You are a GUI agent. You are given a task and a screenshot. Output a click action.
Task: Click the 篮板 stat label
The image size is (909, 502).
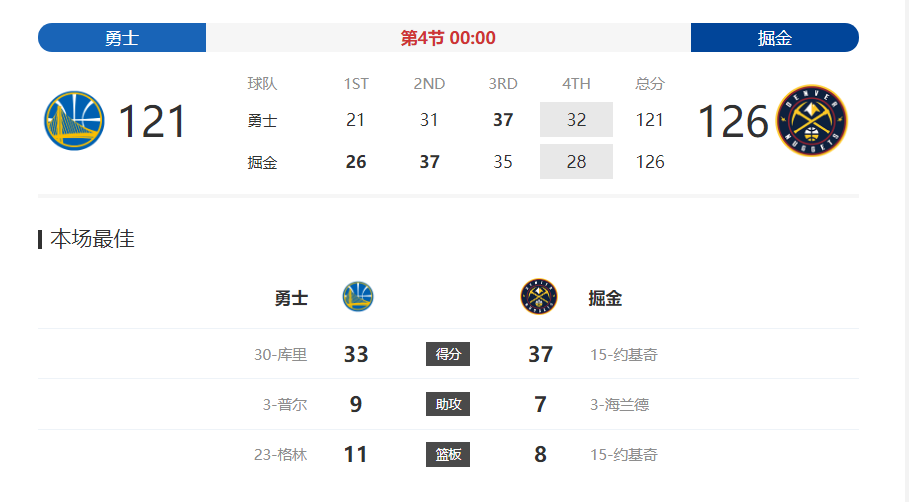tap(448, 454)
